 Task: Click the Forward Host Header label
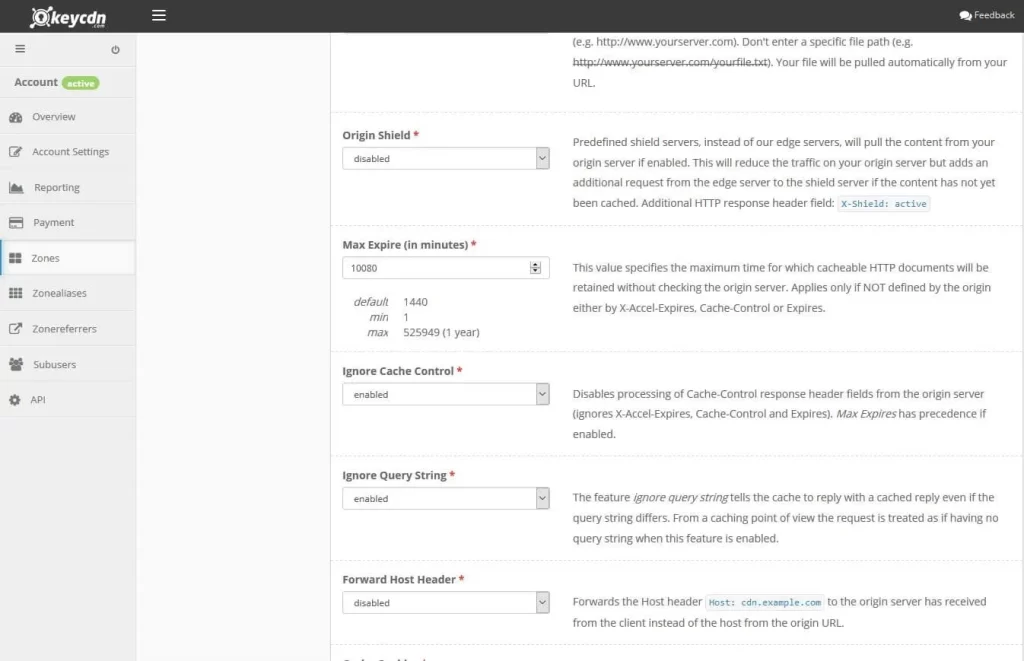(x=399, y=579)
